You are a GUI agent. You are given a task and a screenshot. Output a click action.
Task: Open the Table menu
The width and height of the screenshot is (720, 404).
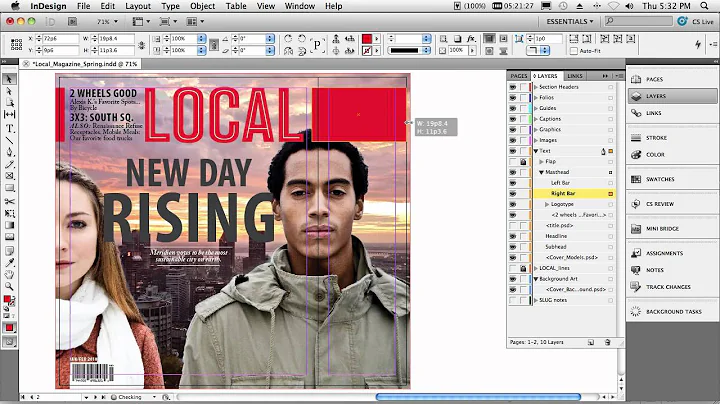[x=236, y=6]
